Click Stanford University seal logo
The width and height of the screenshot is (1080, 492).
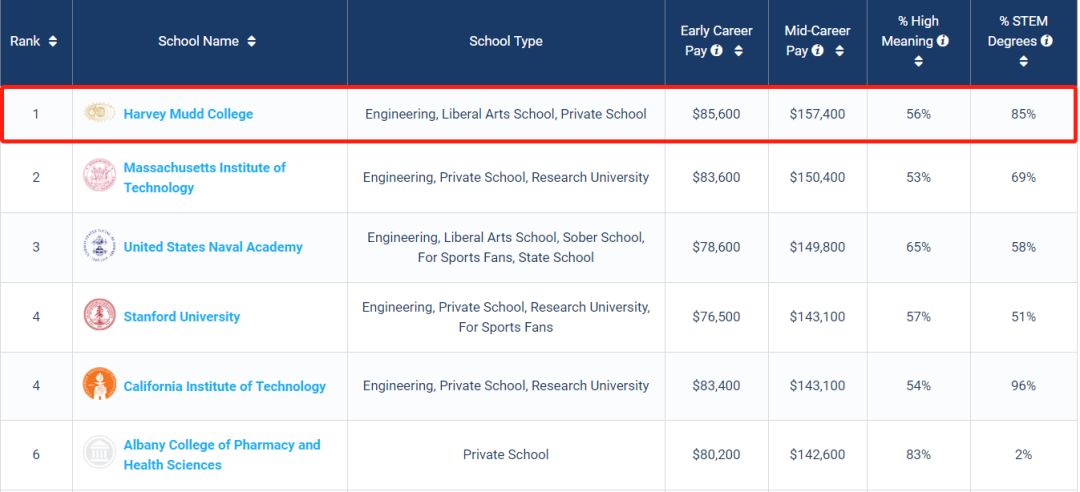(x=99, y=315)
